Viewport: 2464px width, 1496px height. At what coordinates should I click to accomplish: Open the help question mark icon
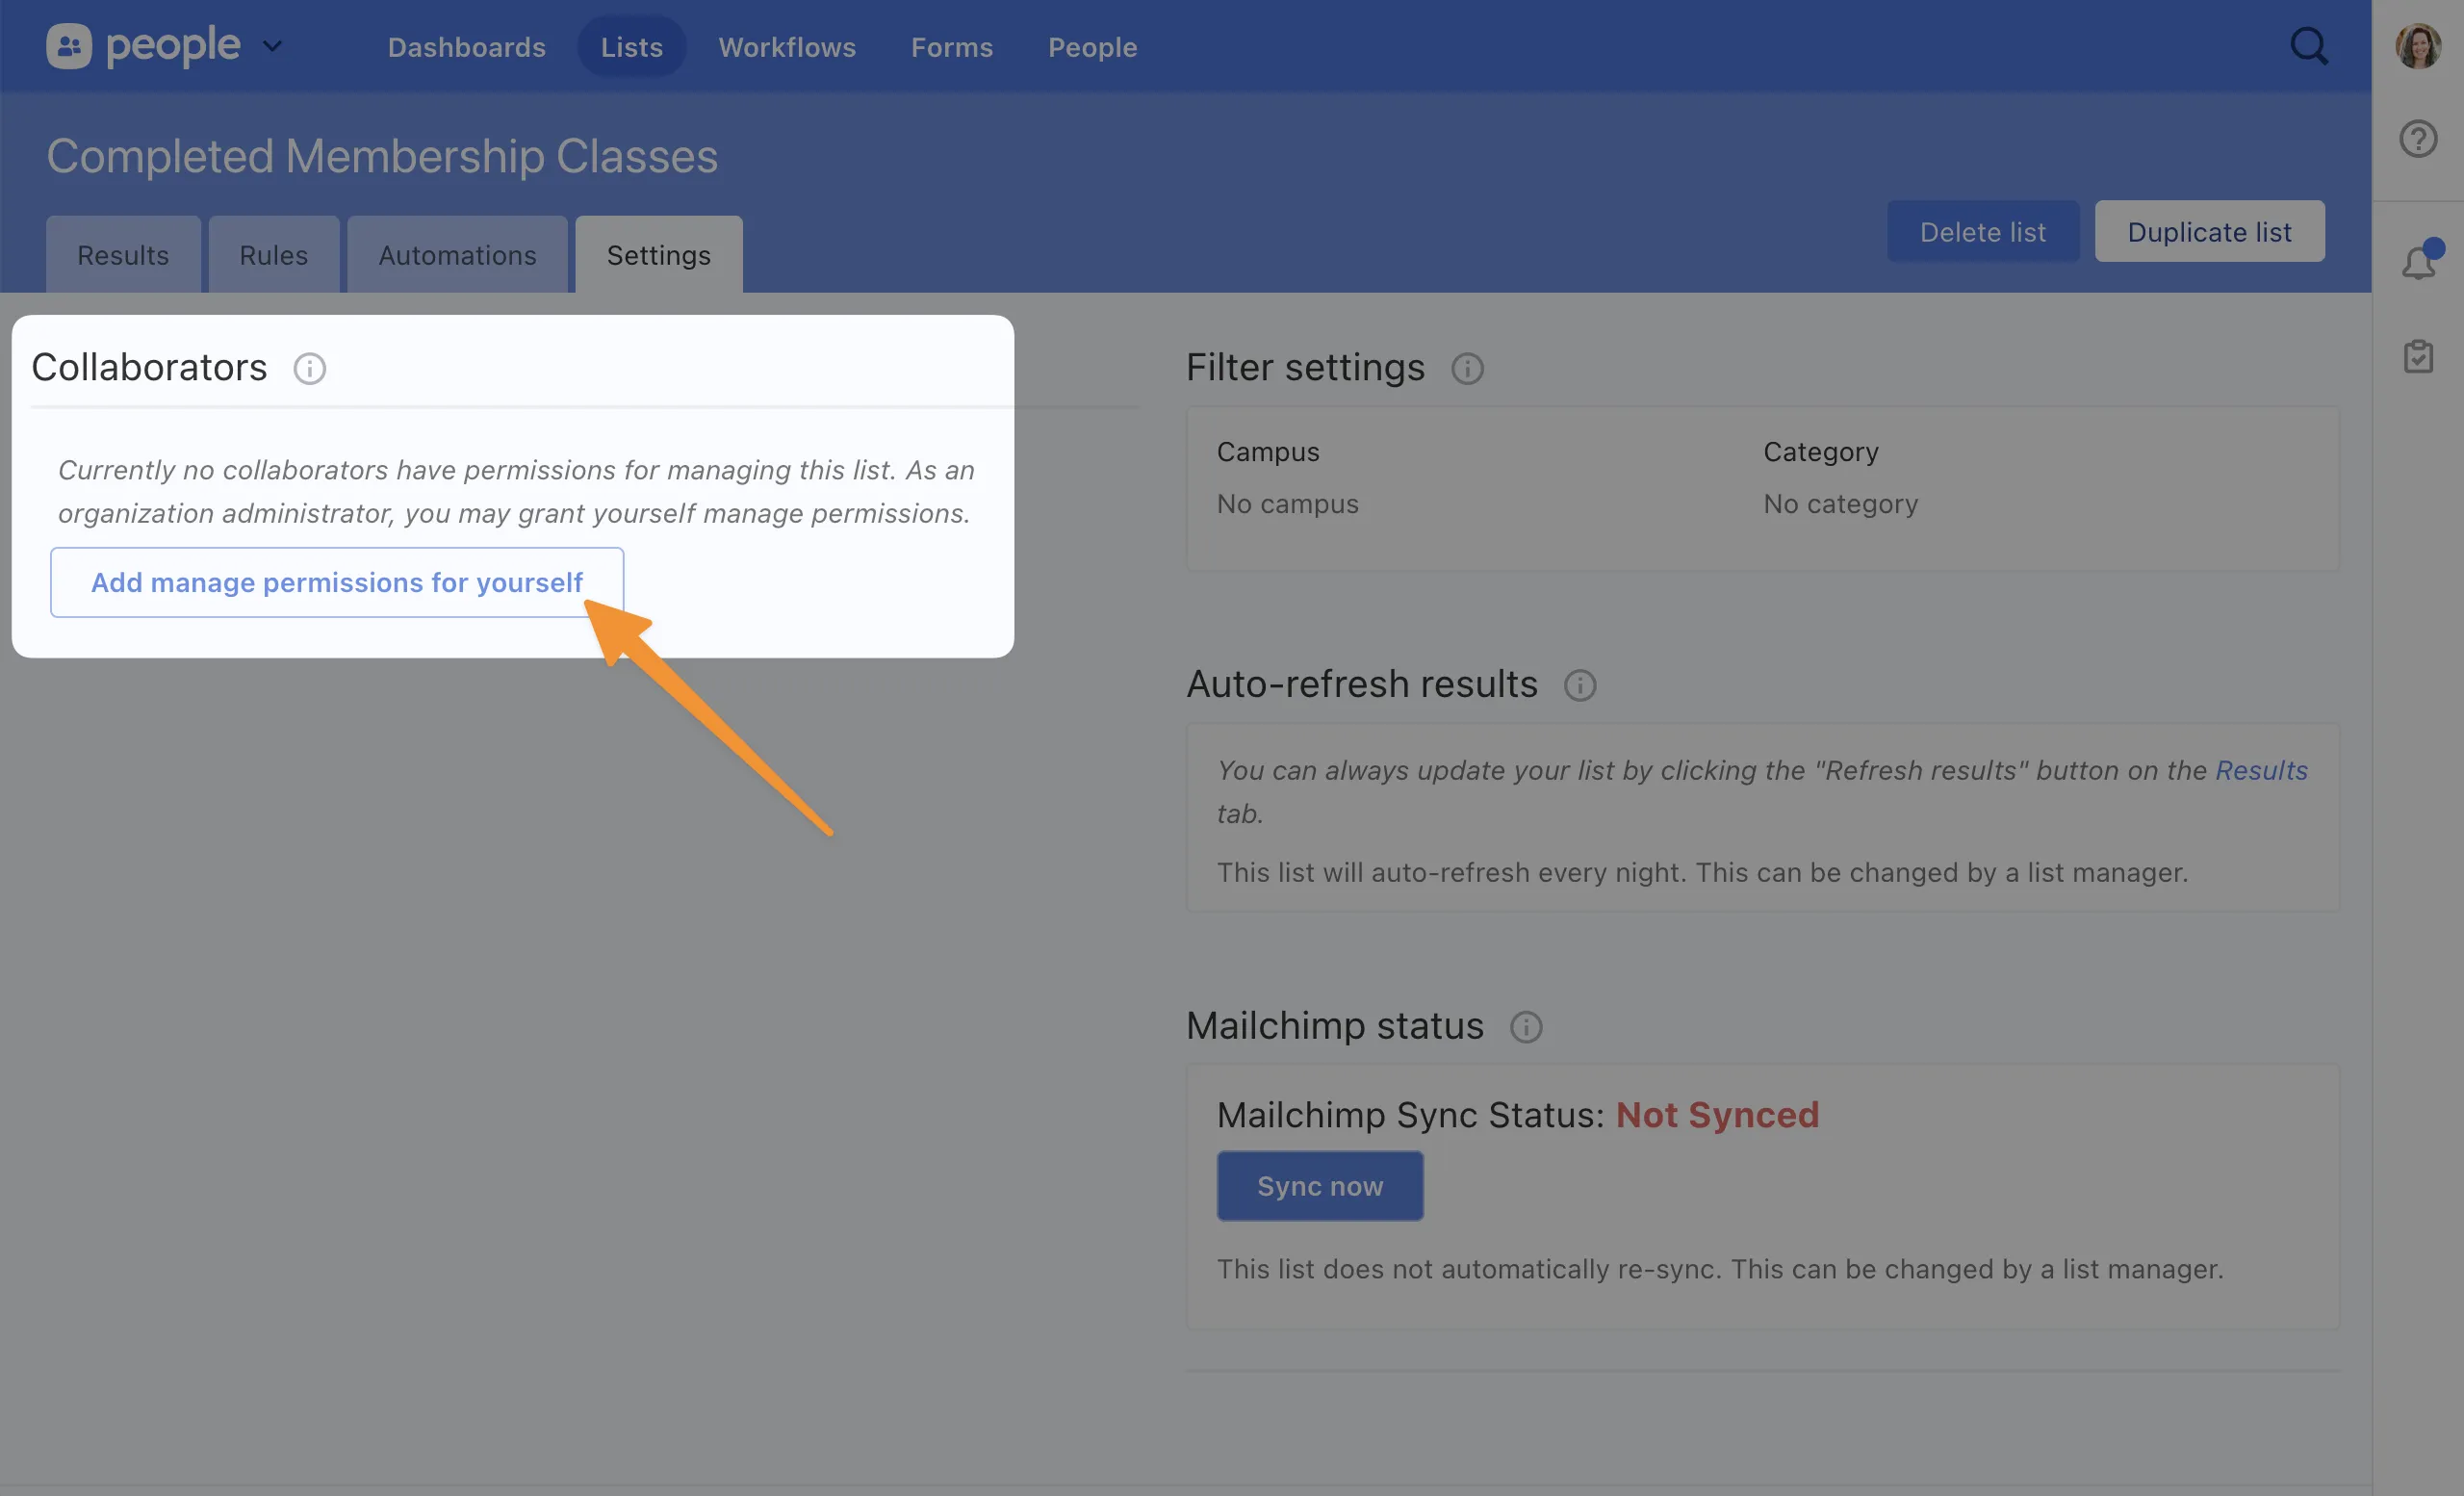[x=2417, y=139]
